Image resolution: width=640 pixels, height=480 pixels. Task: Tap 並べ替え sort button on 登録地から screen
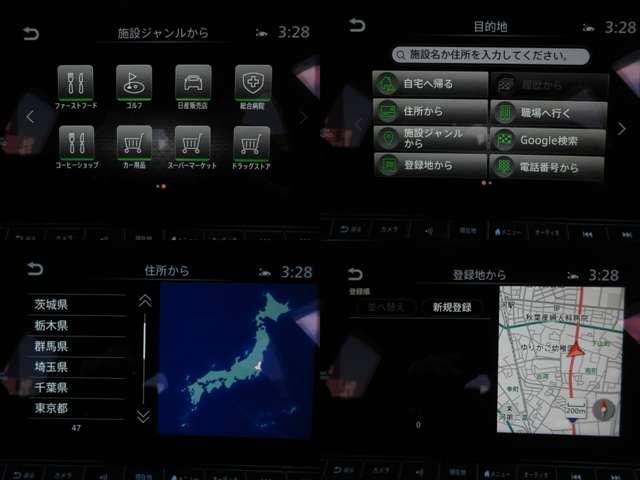386,307
